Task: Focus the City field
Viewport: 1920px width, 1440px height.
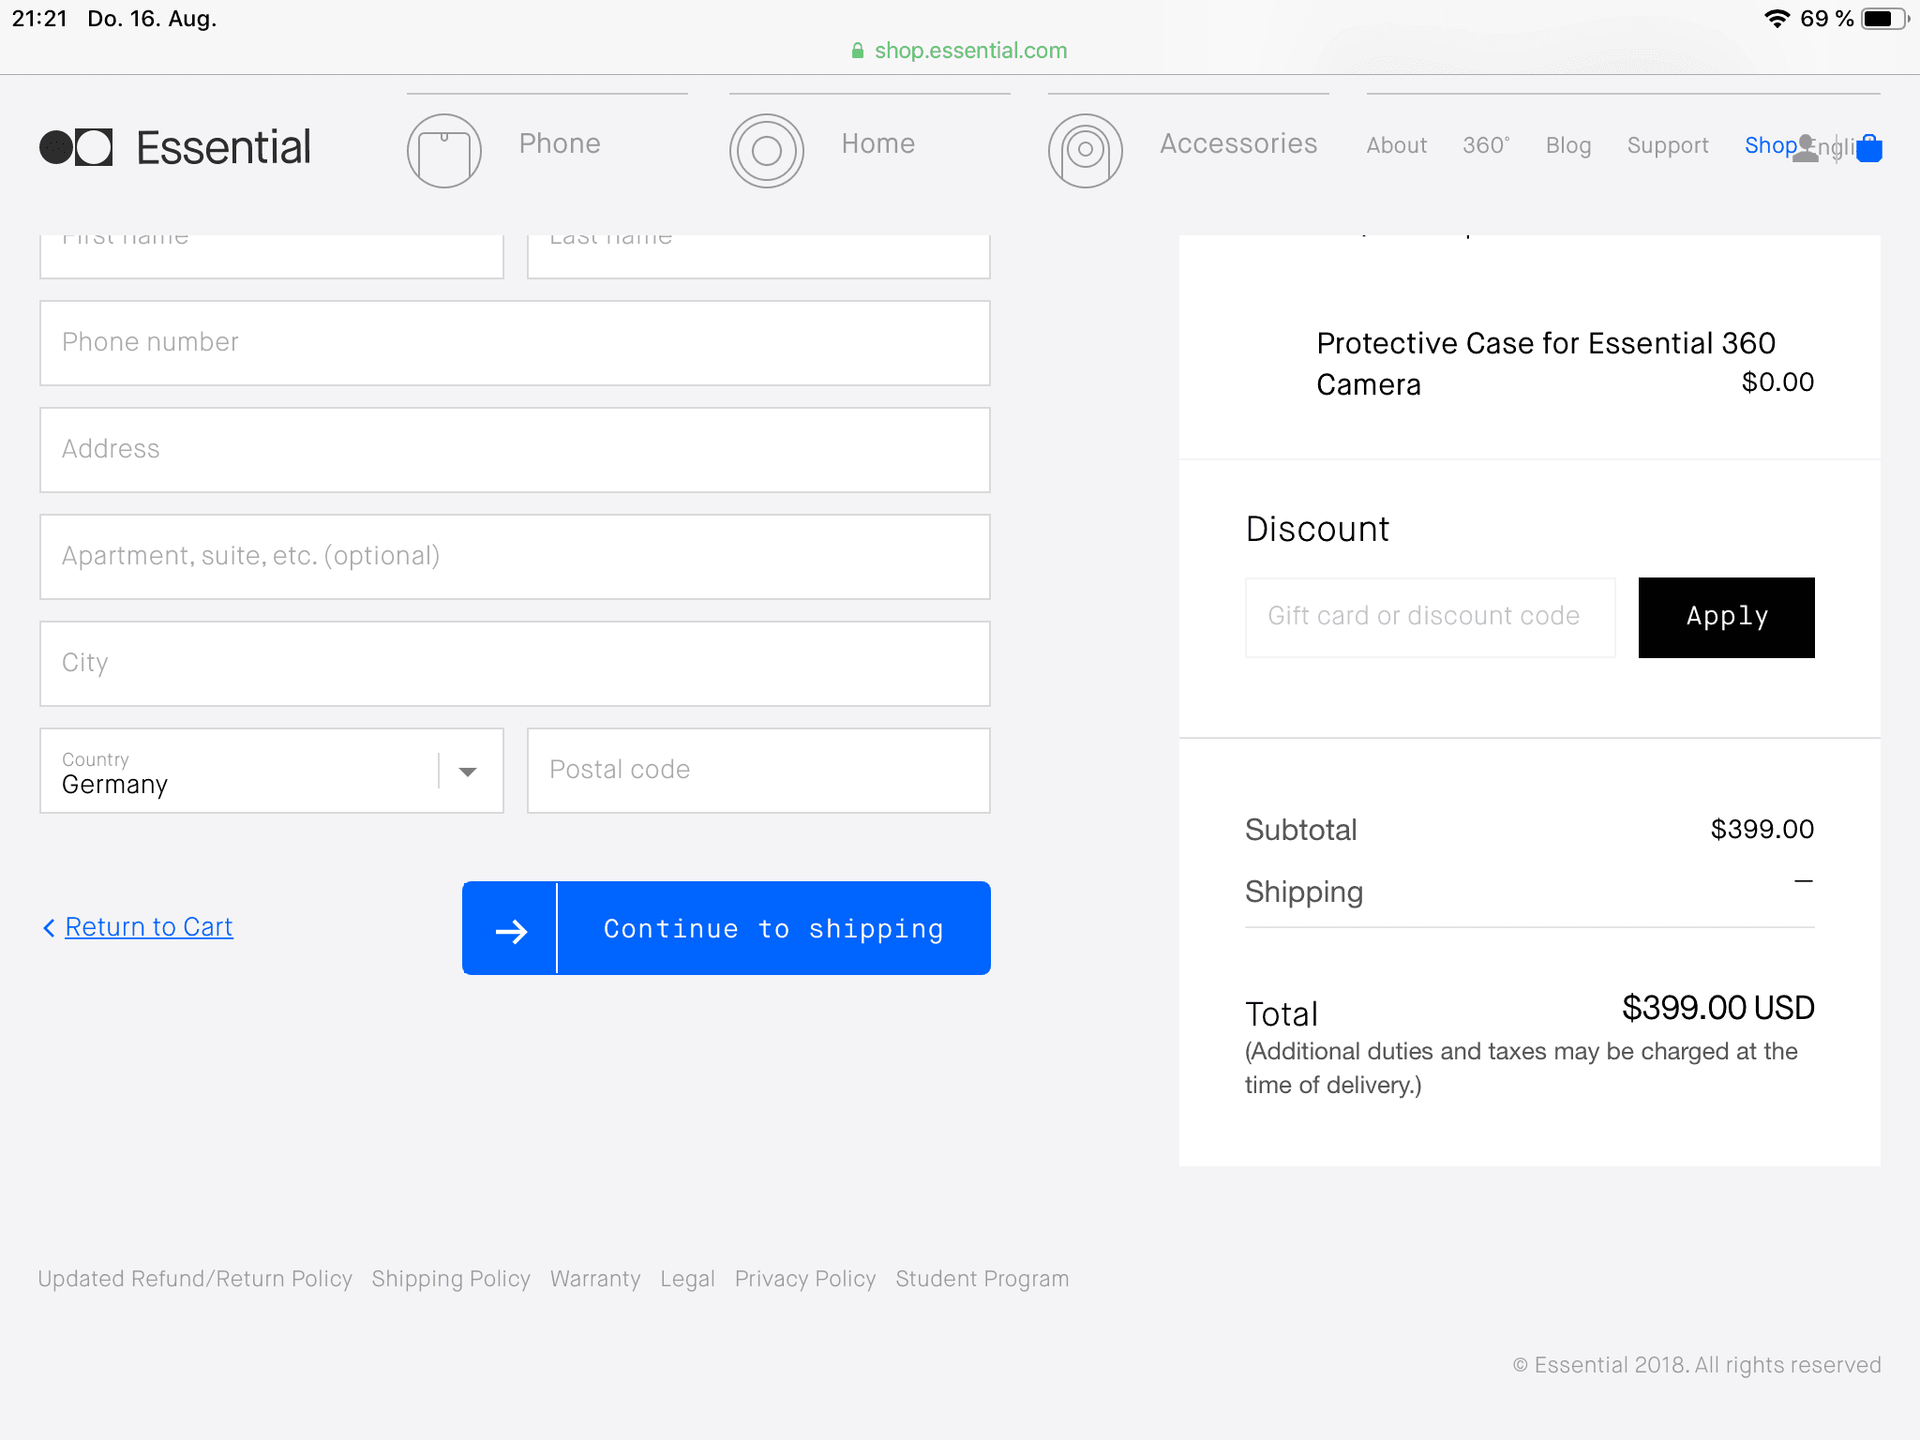Action: (x=515, y=664)
